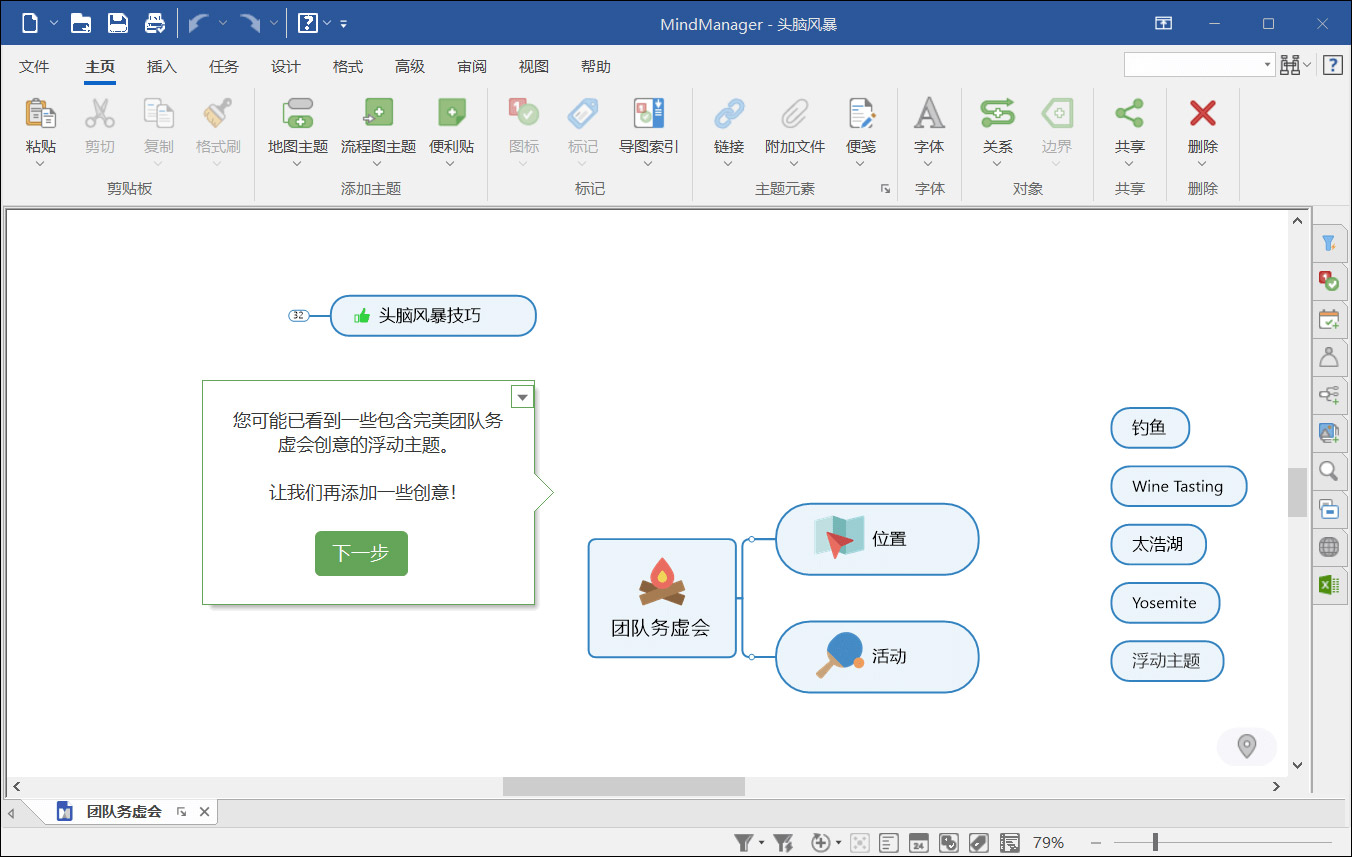Switch to the 插入 ribbon tab
1352x857 pixels.
(161, 66)
